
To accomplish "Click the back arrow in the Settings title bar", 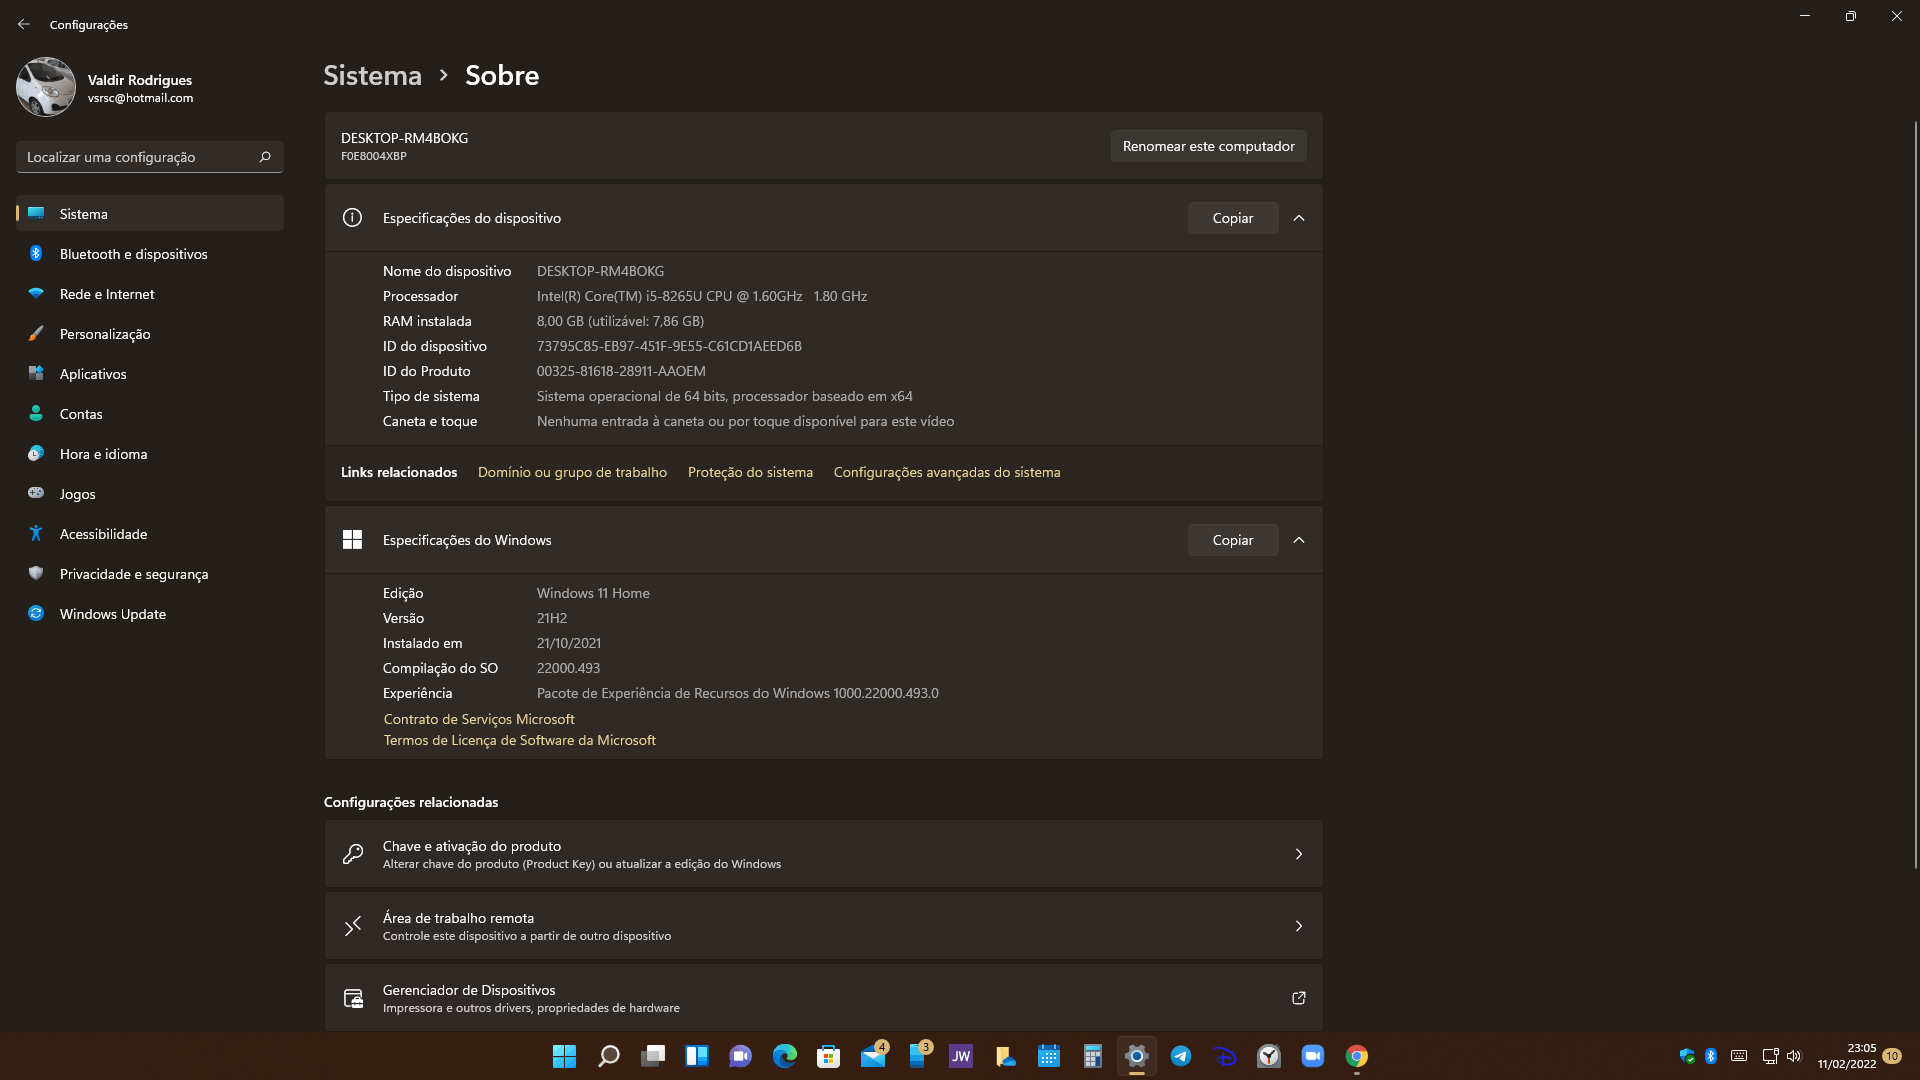I will tap(24, 24).
